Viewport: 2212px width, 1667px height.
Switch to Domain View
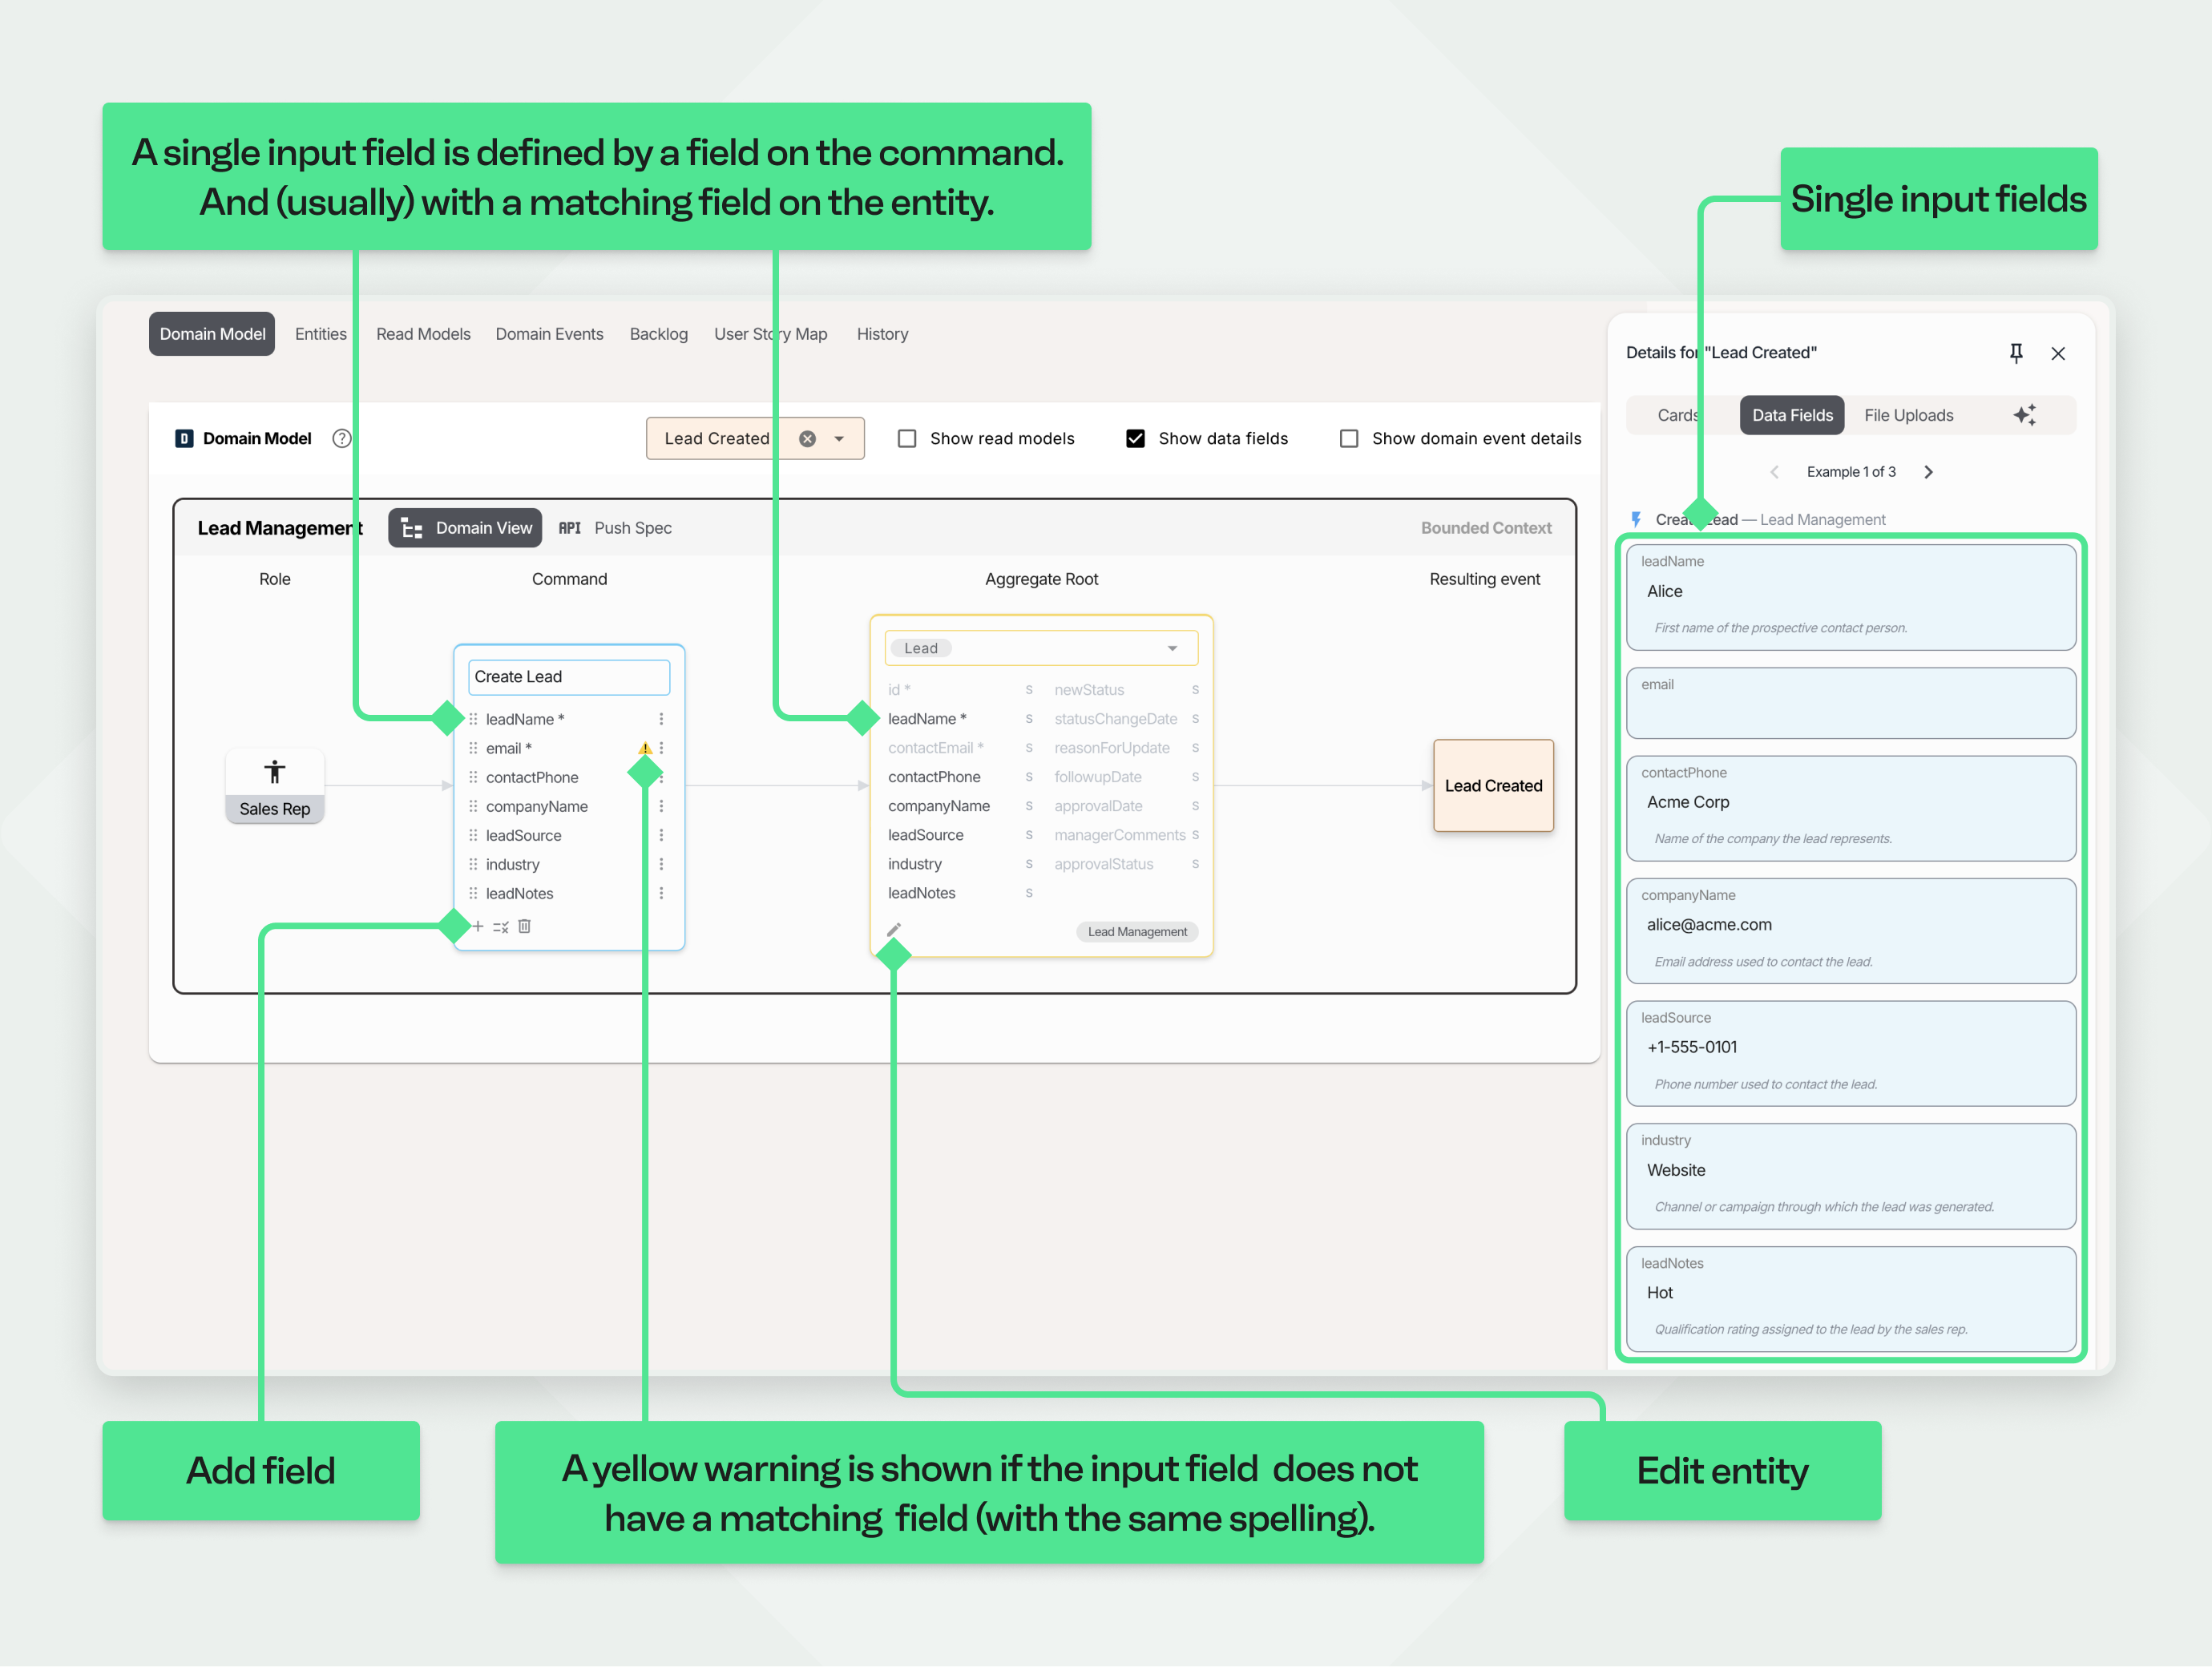[465, 528]
